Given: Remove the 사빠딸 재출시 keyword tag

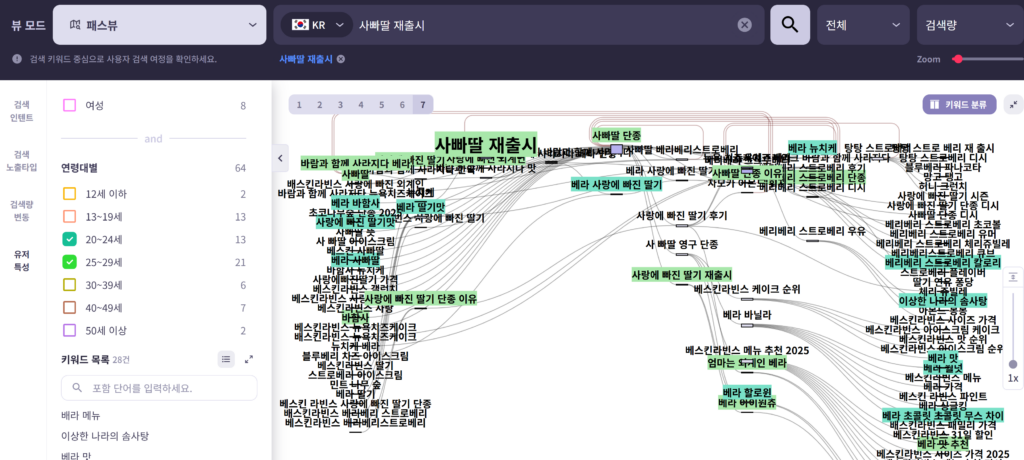Looking at the screenshot, I should click(341, 59).
